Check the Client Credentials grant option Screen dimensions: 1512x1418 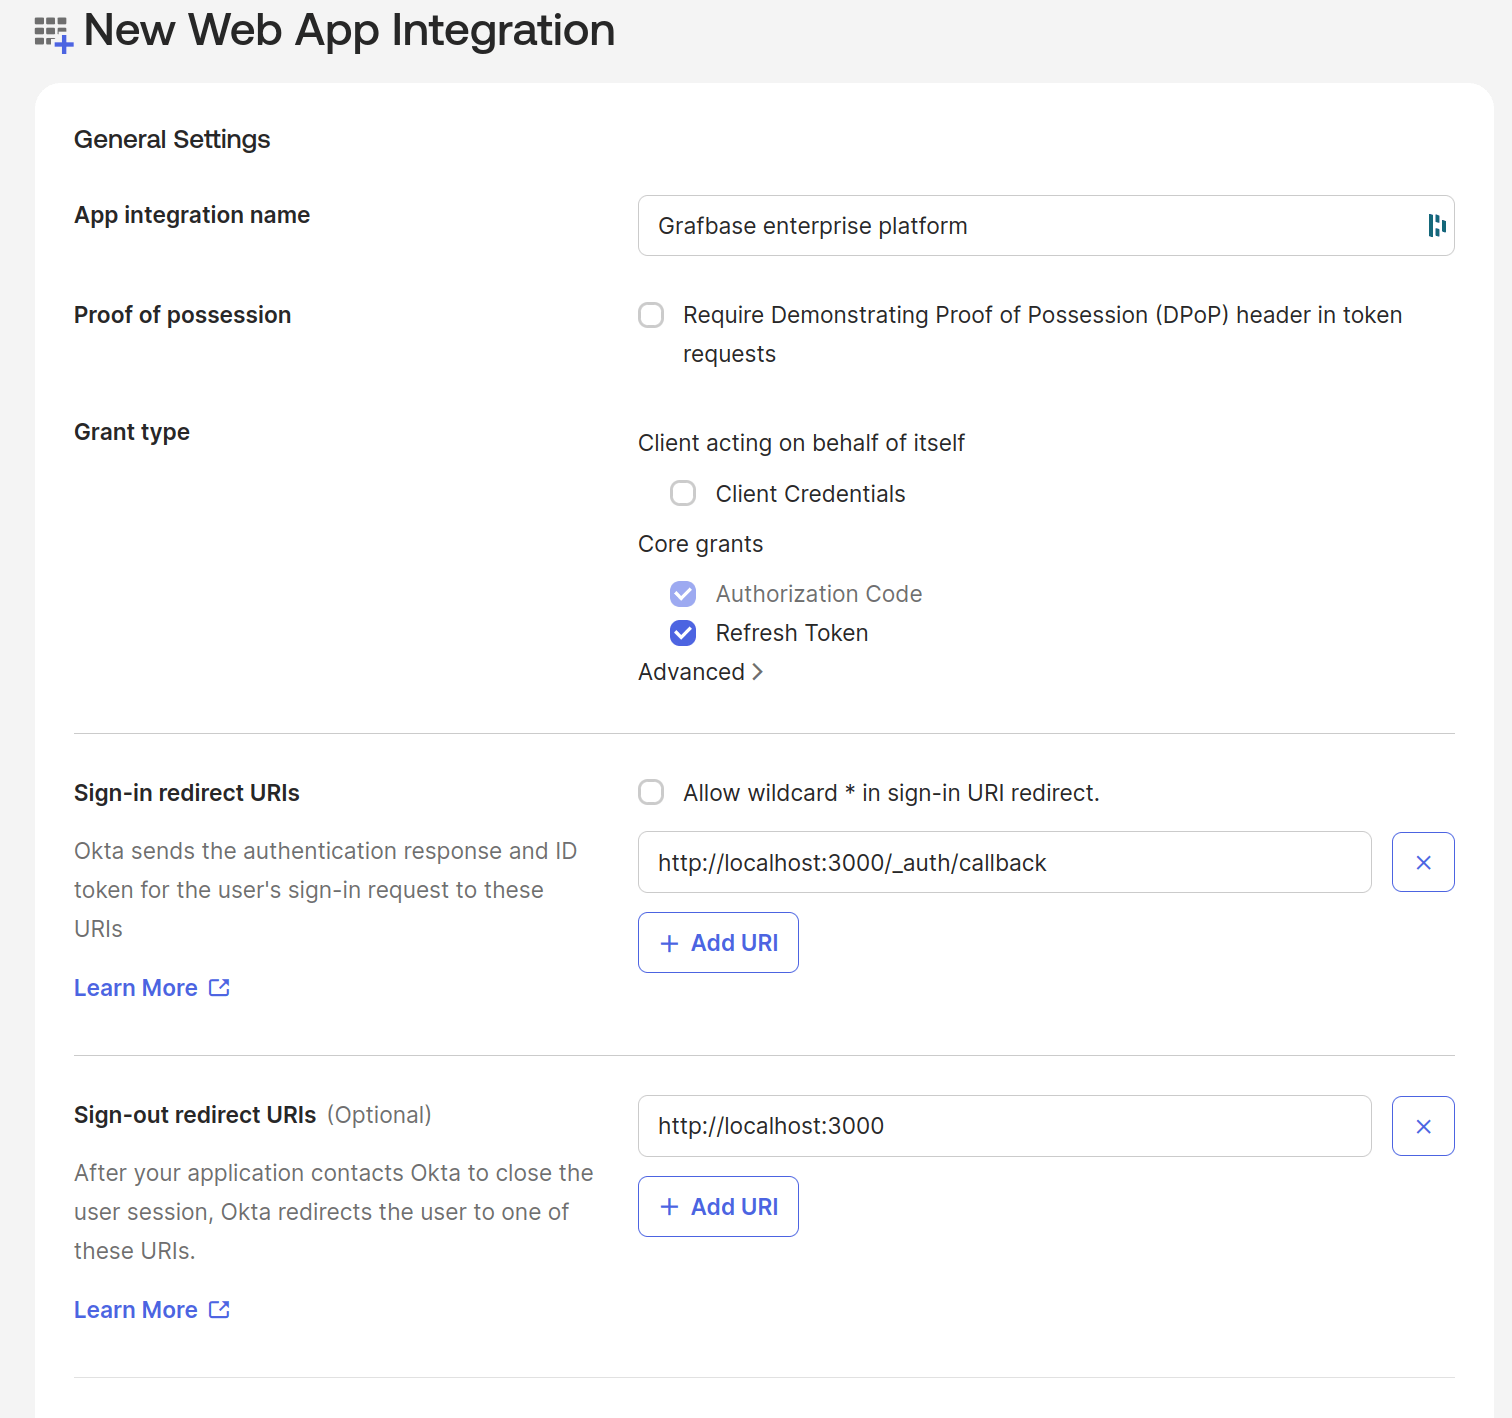coord(682,493)
